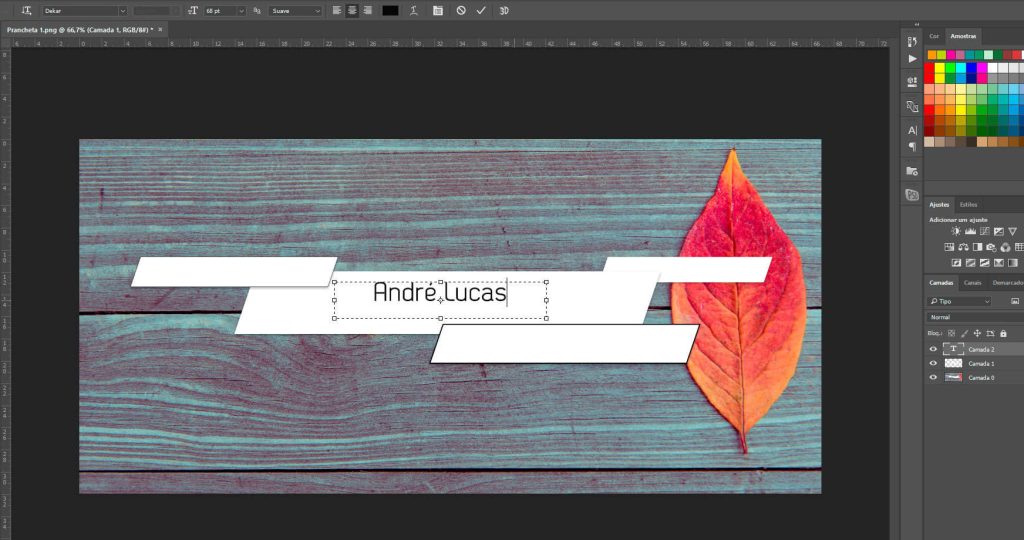
Task: Select the Prancheta 1.png document tab
Action: tap(80, 29)
